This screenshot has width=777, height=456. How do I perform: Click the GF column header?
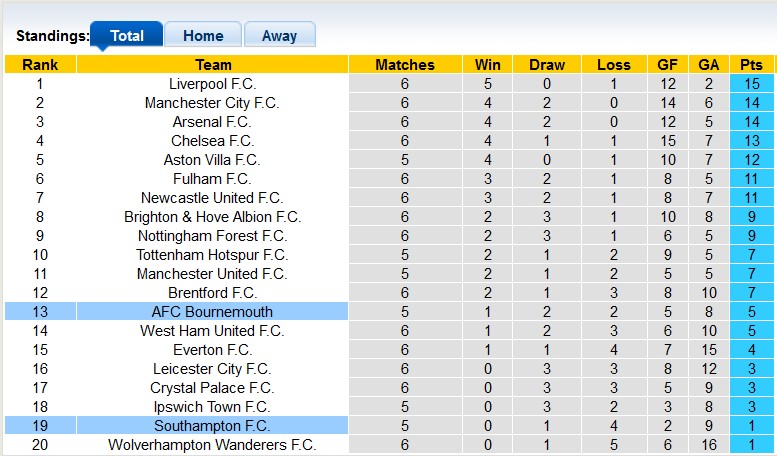click(x=667, y=65)
